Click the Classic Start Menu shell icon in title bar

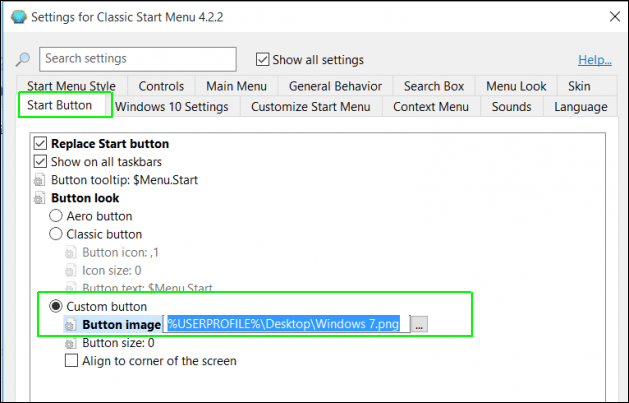click(16, 17)
